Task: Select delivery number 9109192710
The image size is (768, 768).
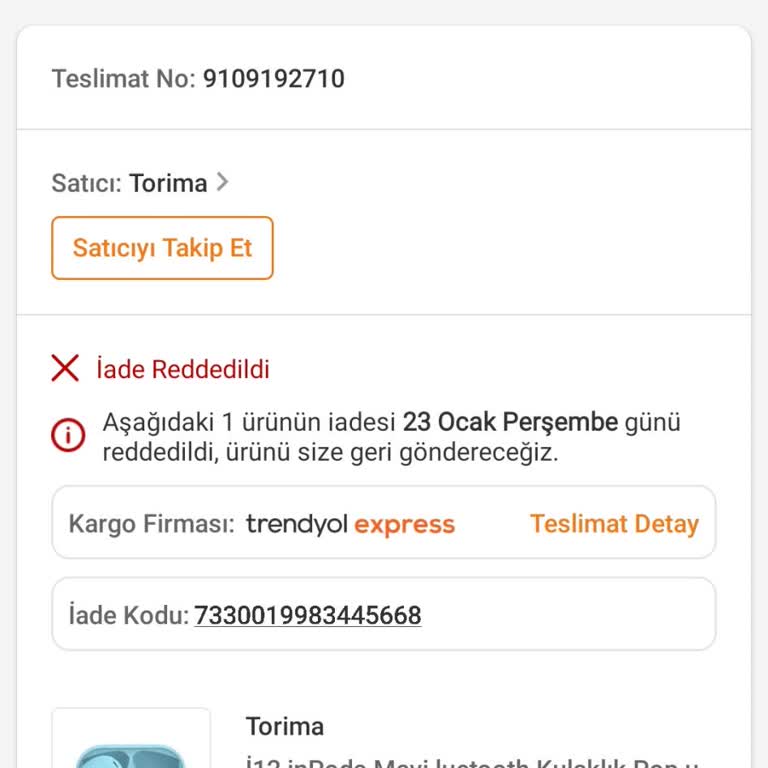Action: (x=273, y=79)
